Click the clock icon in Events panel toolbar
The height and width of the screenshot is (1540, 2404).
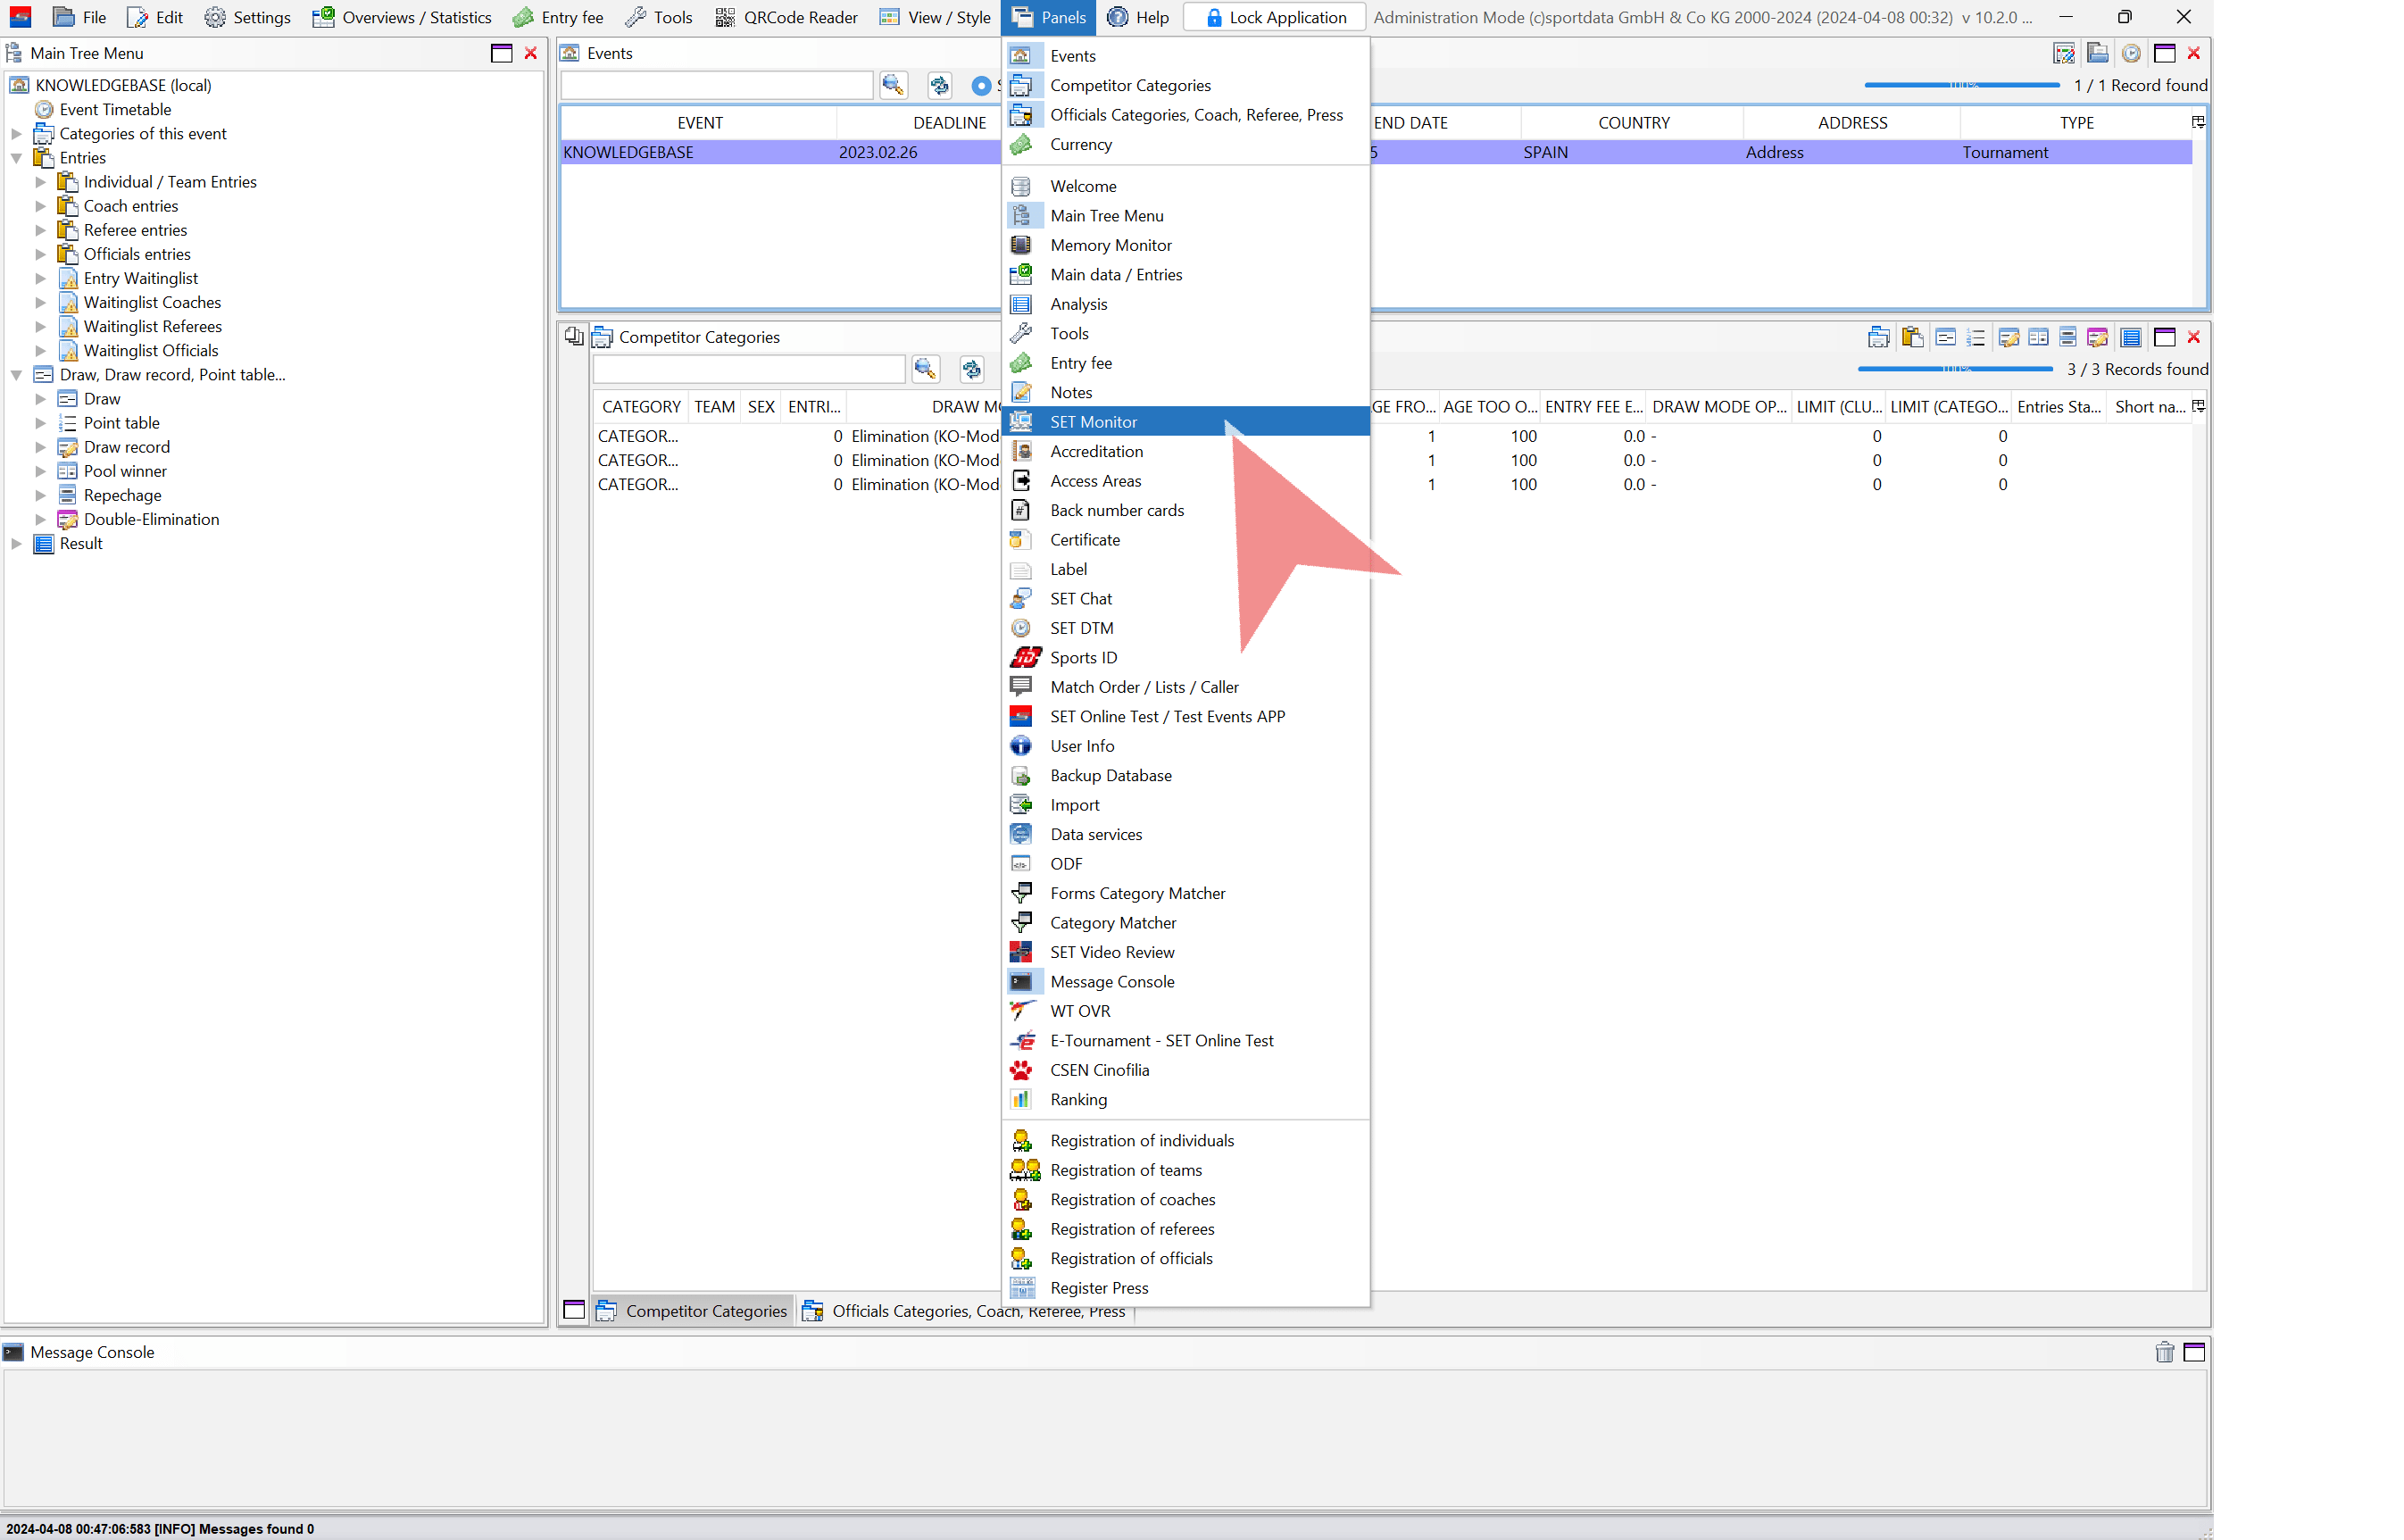(x=2131, y=54)
